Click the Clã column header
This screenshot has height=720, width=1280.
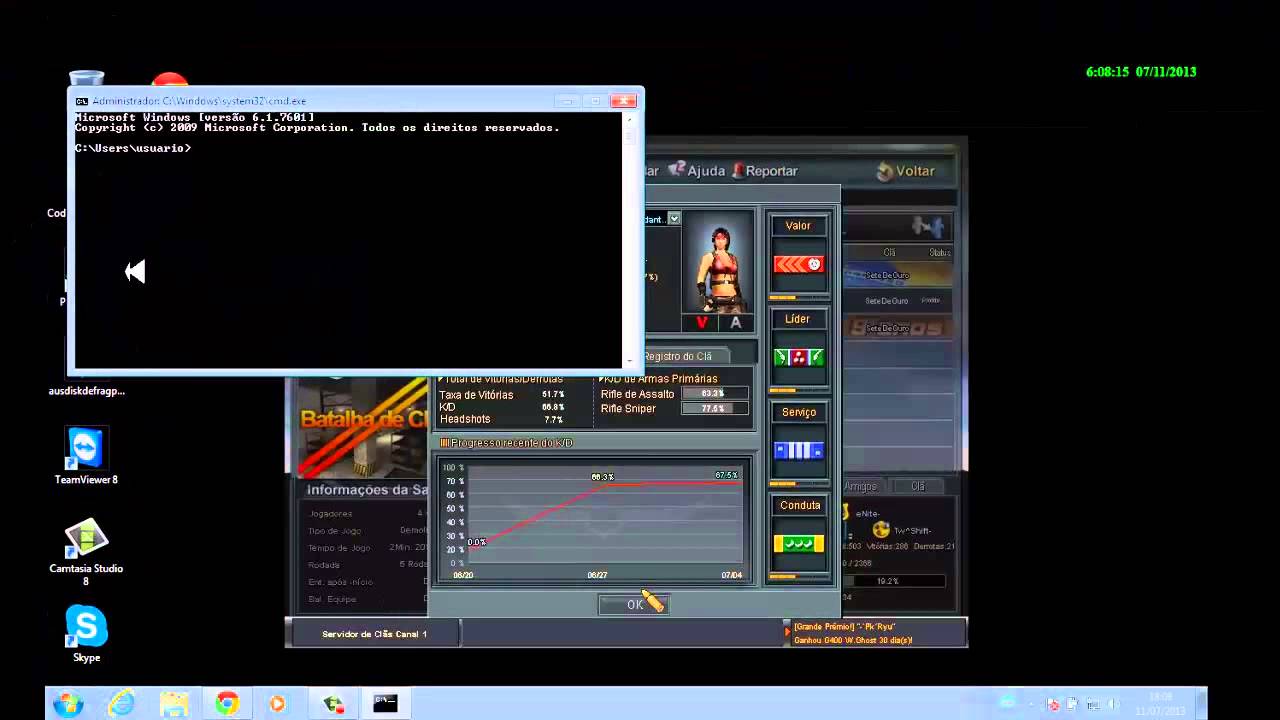pos(889,253)
